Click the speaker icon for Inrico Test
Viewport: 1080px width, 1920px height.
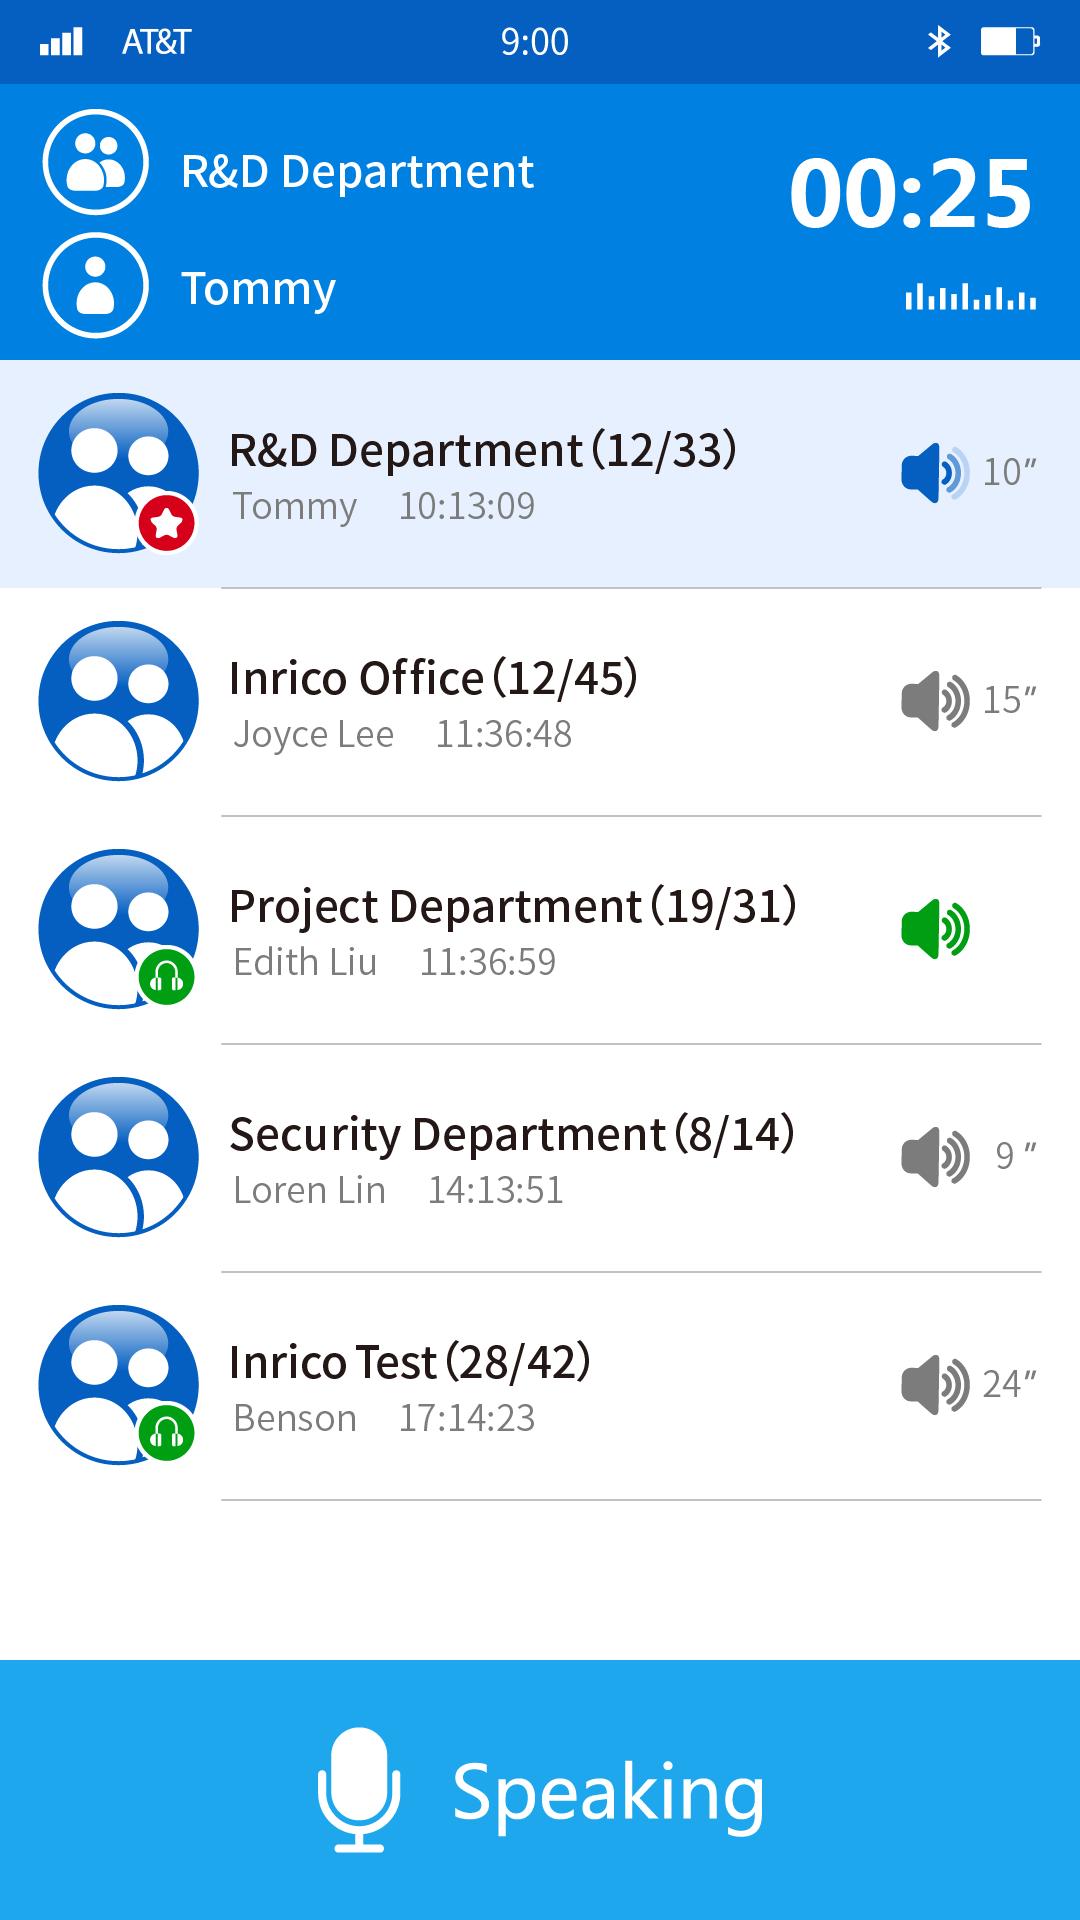935,1384
